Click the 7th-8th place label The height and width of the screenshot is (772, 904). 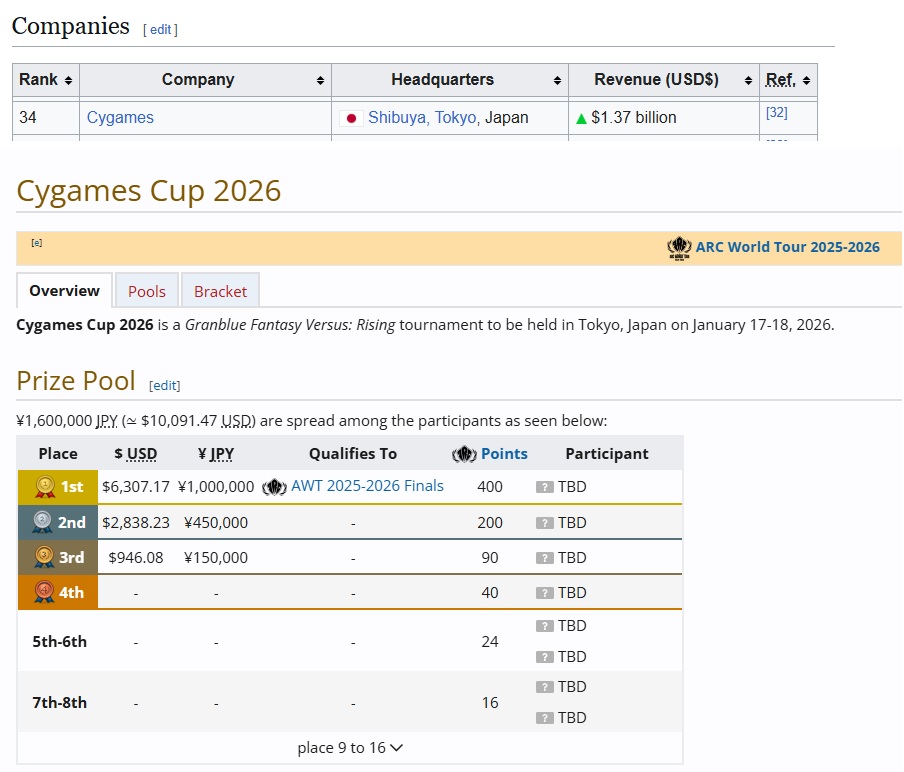[x=59, y=703]
